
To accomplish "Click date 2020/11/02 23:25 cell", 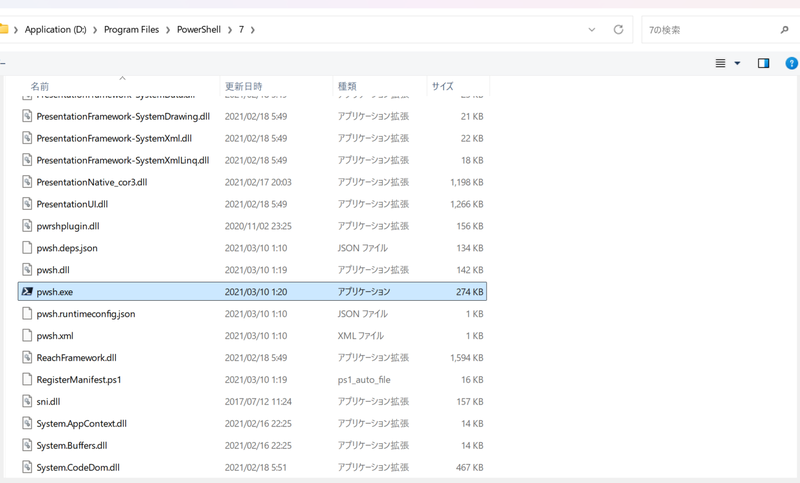I will coord(258,226).
